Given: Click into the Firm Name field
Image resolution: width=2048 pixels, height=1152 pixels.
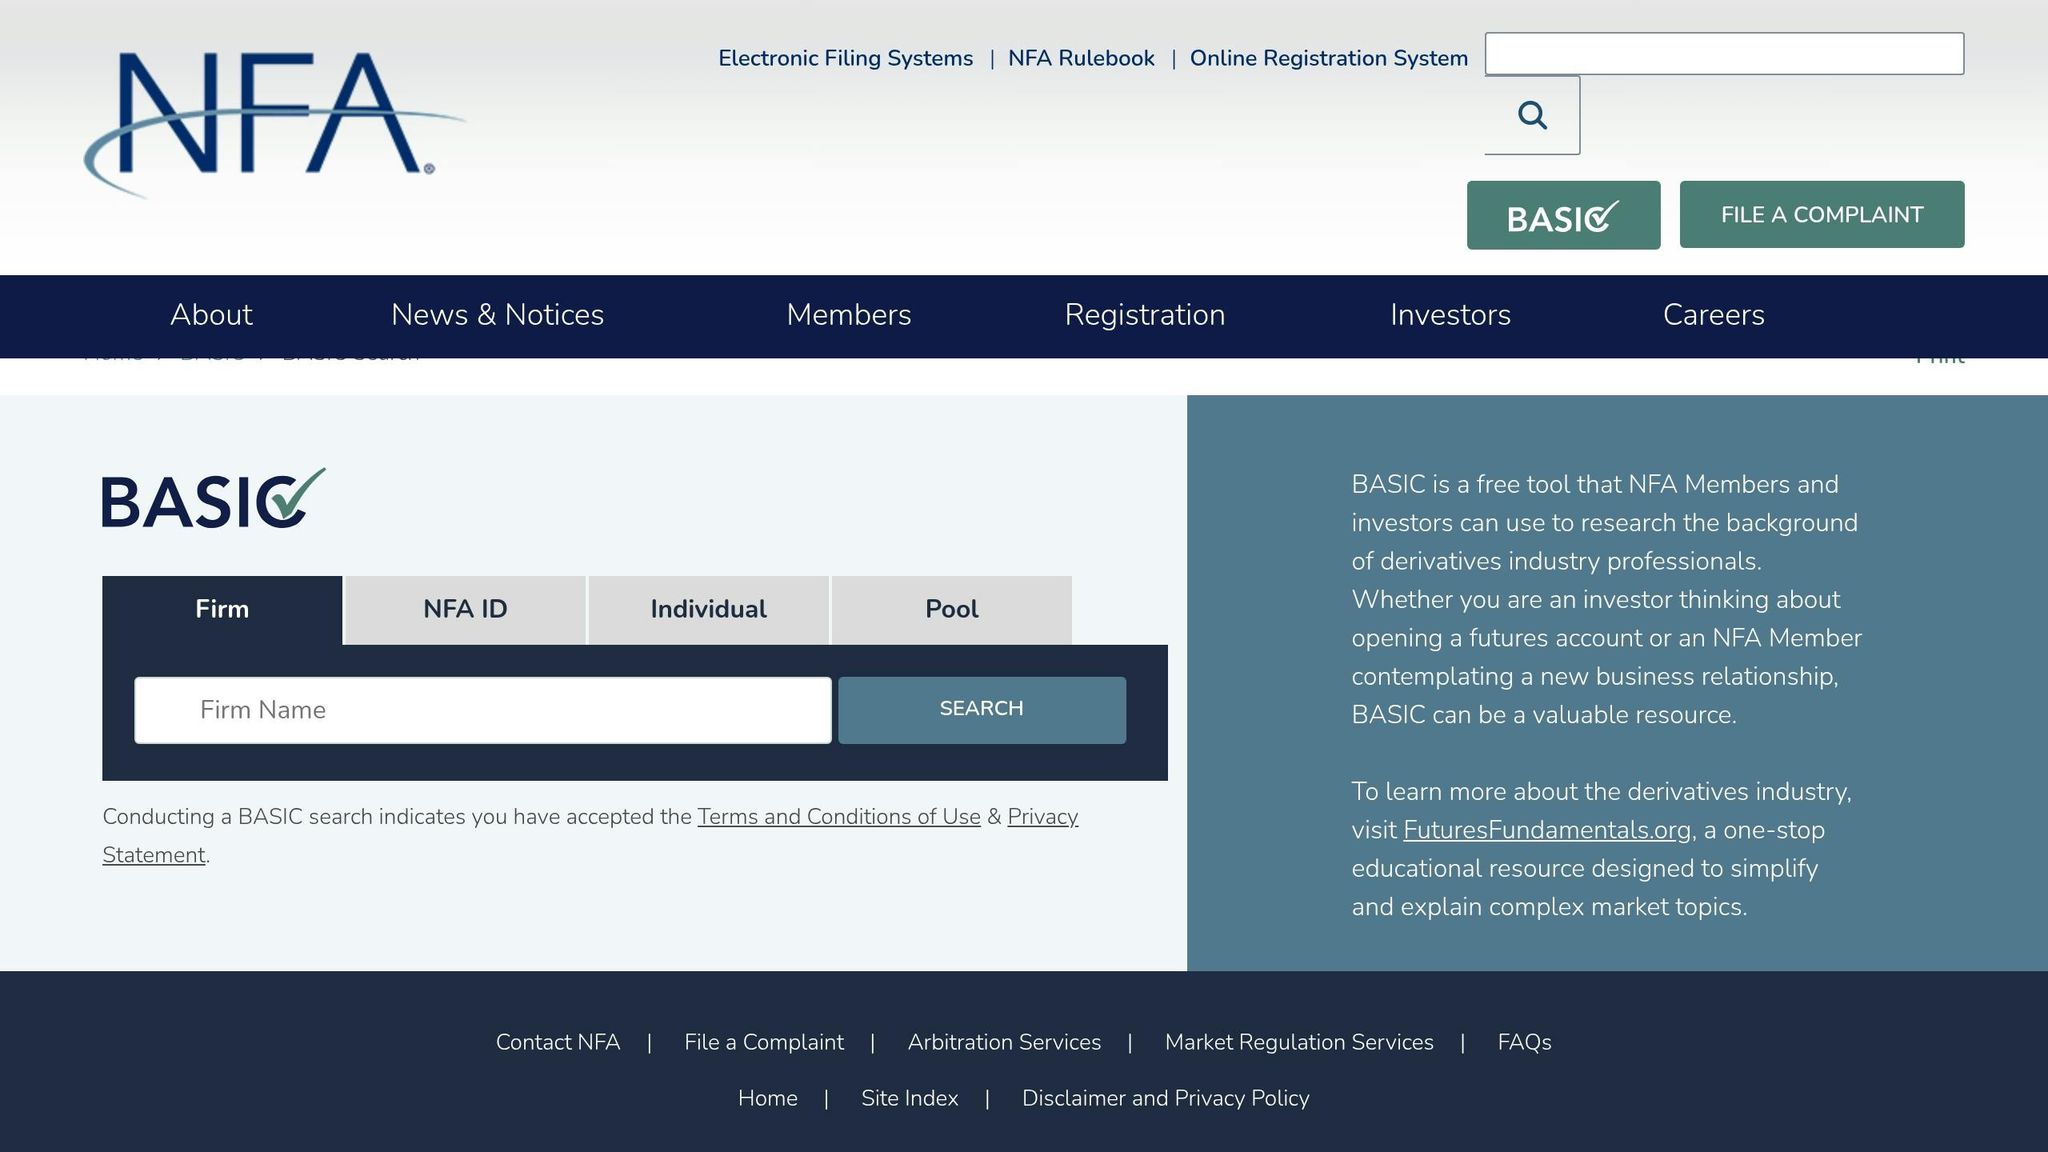Looking at the screenshot, I should pos(483,710).
